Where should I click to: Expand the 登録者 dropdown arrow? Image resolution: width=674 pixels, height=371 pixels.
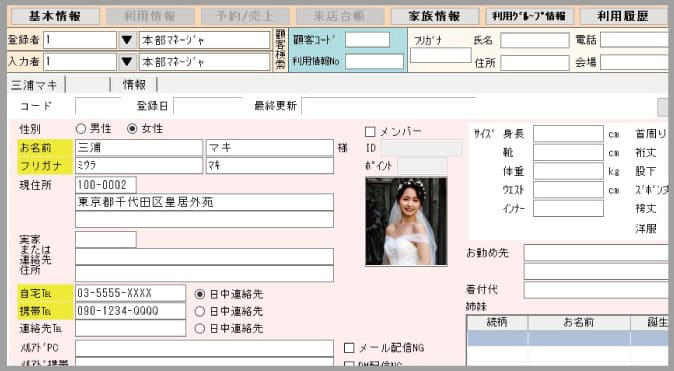(127, 40)
